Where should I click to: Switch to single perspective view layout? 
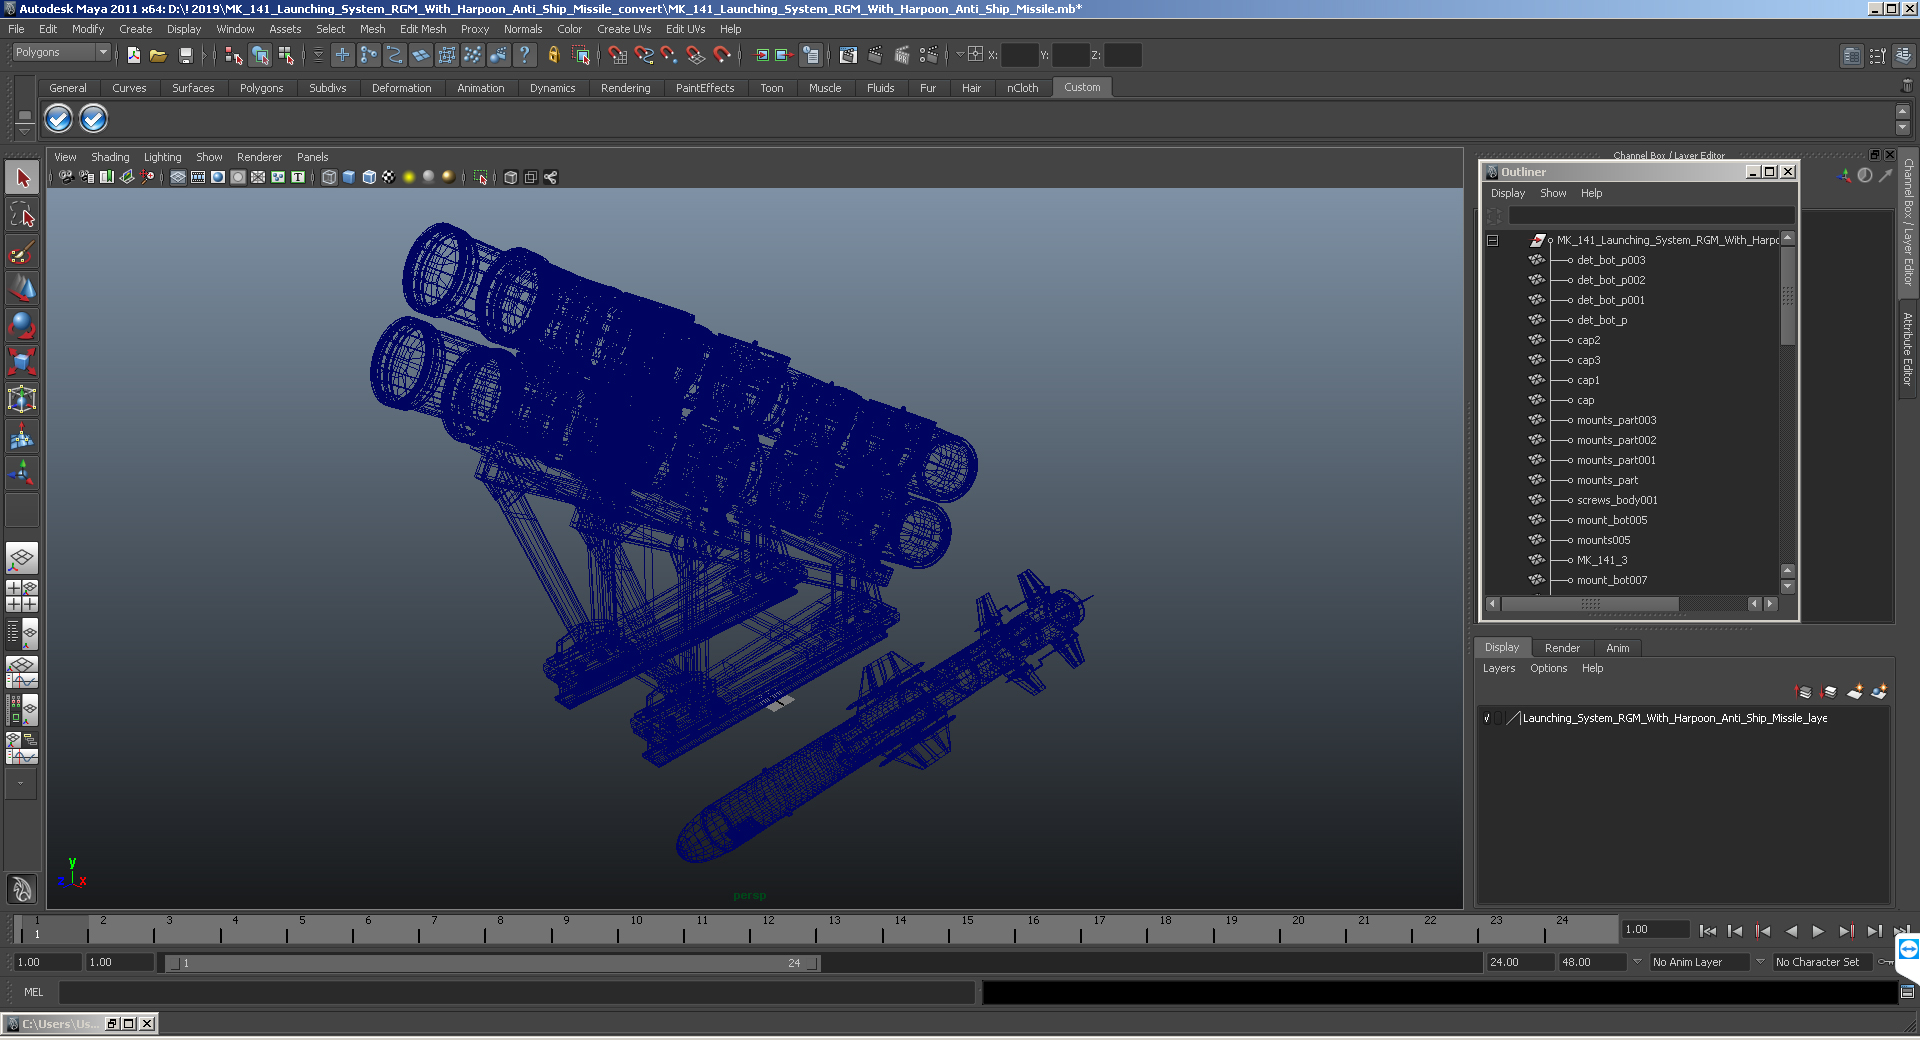point(22,559)
